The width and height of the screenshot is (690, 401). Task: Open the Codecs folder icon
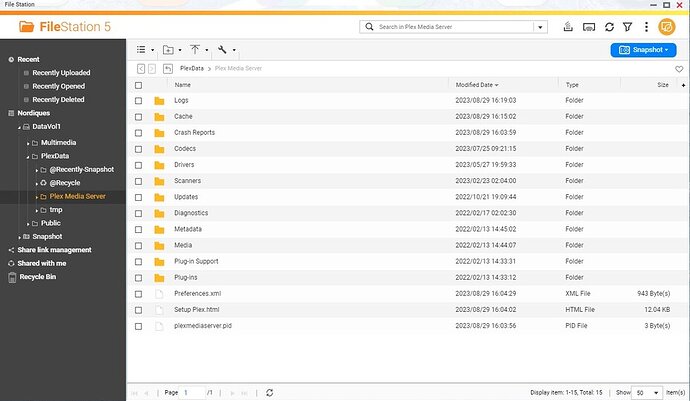159,149
